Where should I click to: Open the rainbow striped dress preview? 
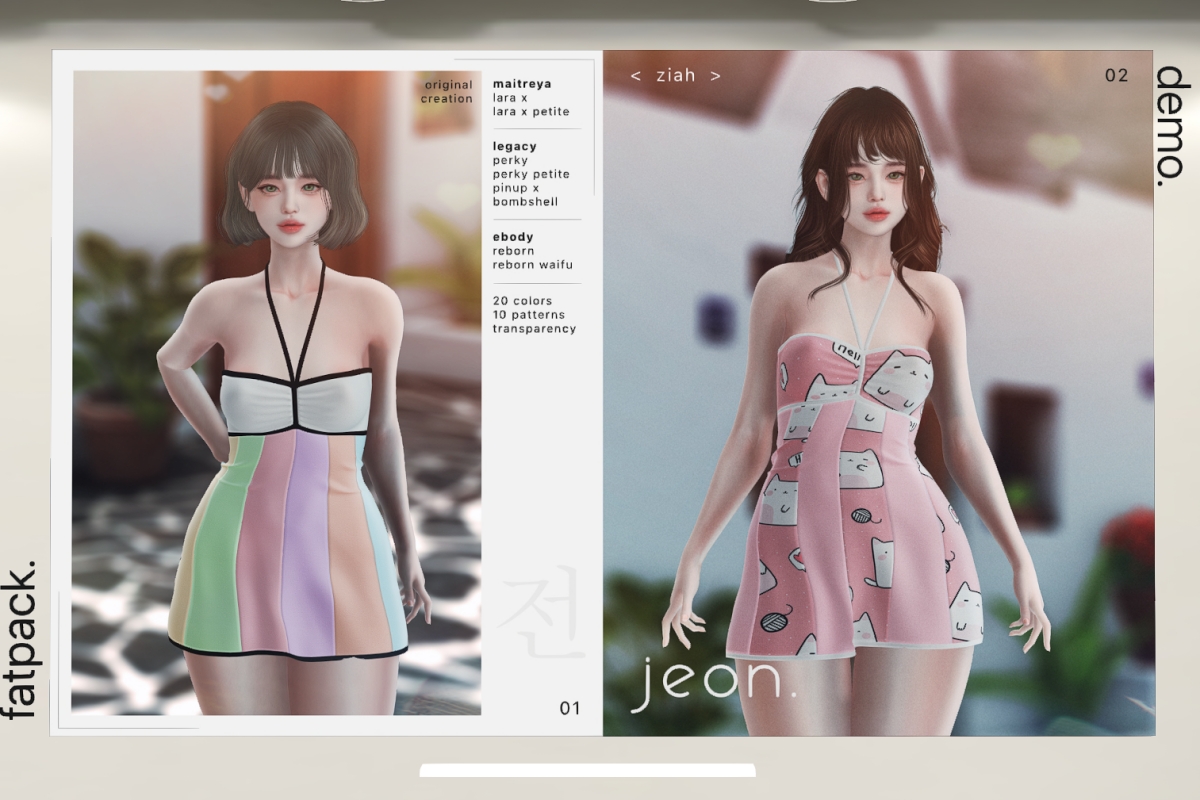277,392
